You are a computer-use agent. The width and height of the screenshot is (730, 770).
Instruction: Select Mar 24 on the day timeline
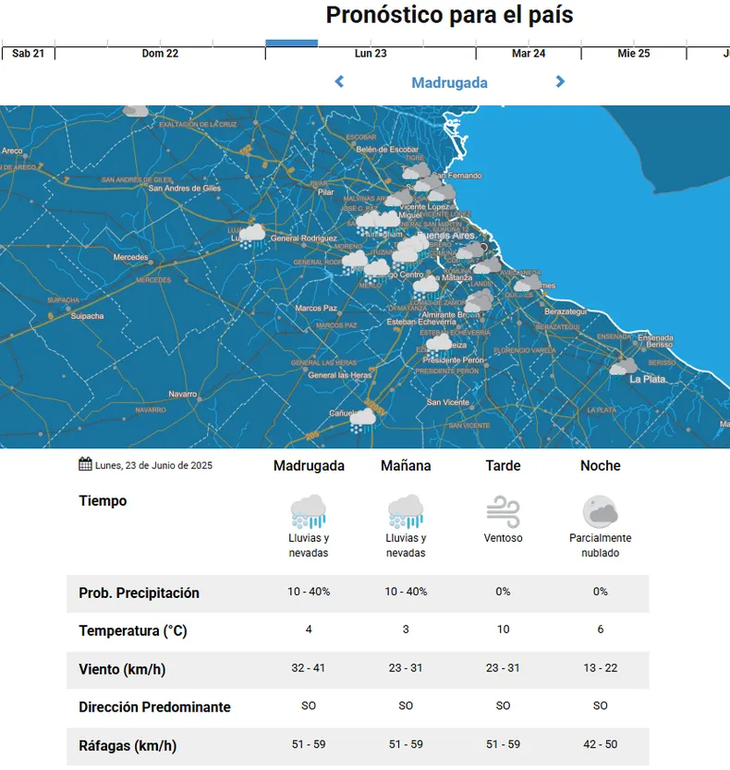tap(528, 54)
